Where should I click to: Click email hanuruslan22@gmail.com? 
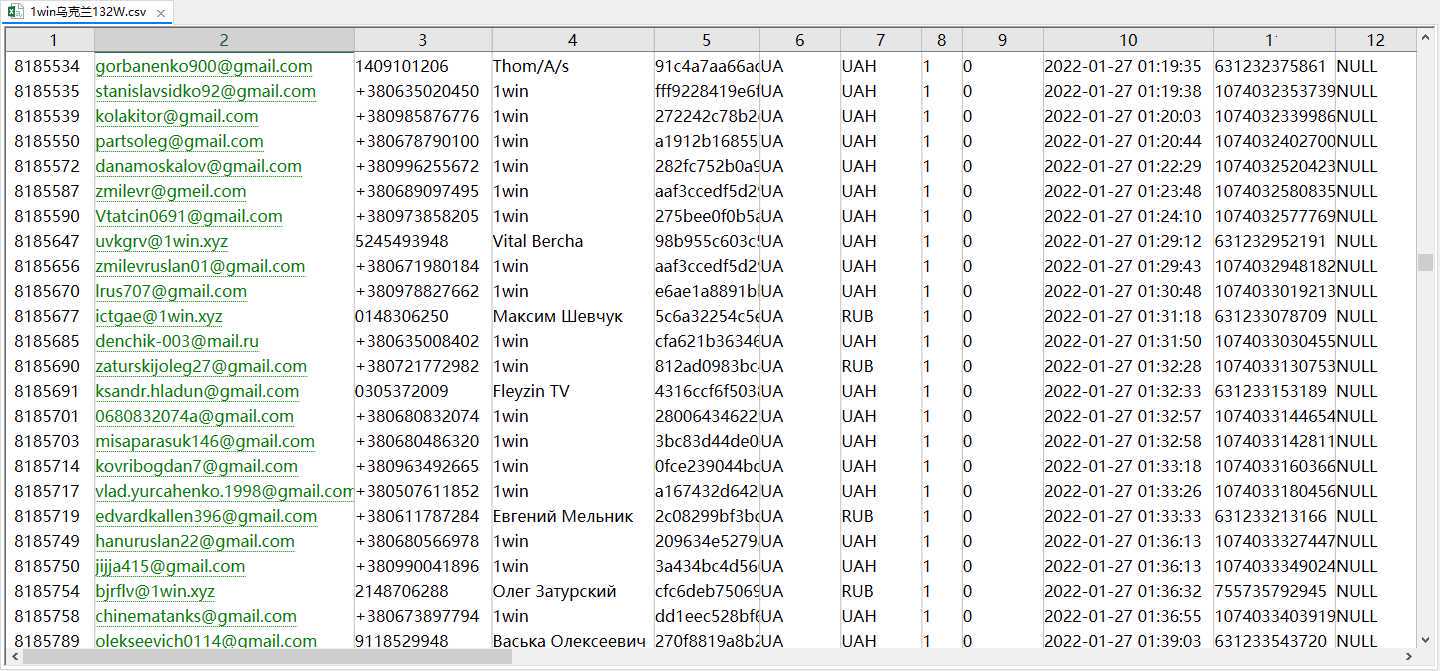click(x=195, y=541)
